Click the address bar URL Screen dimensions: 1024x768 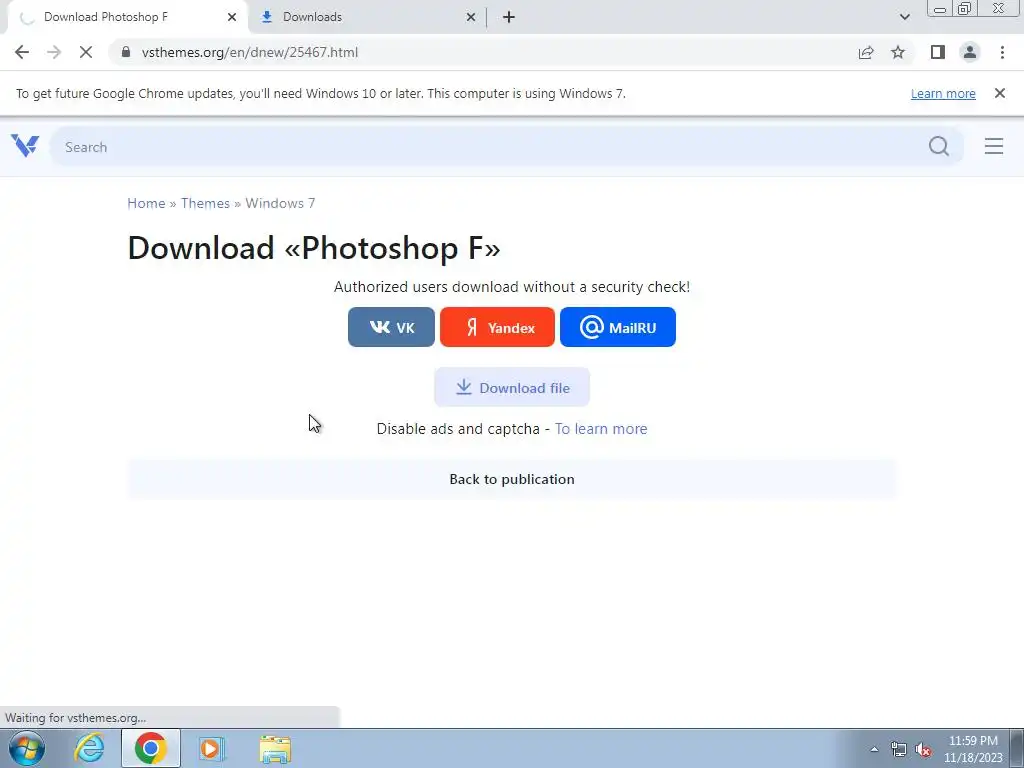pos(250,52)
